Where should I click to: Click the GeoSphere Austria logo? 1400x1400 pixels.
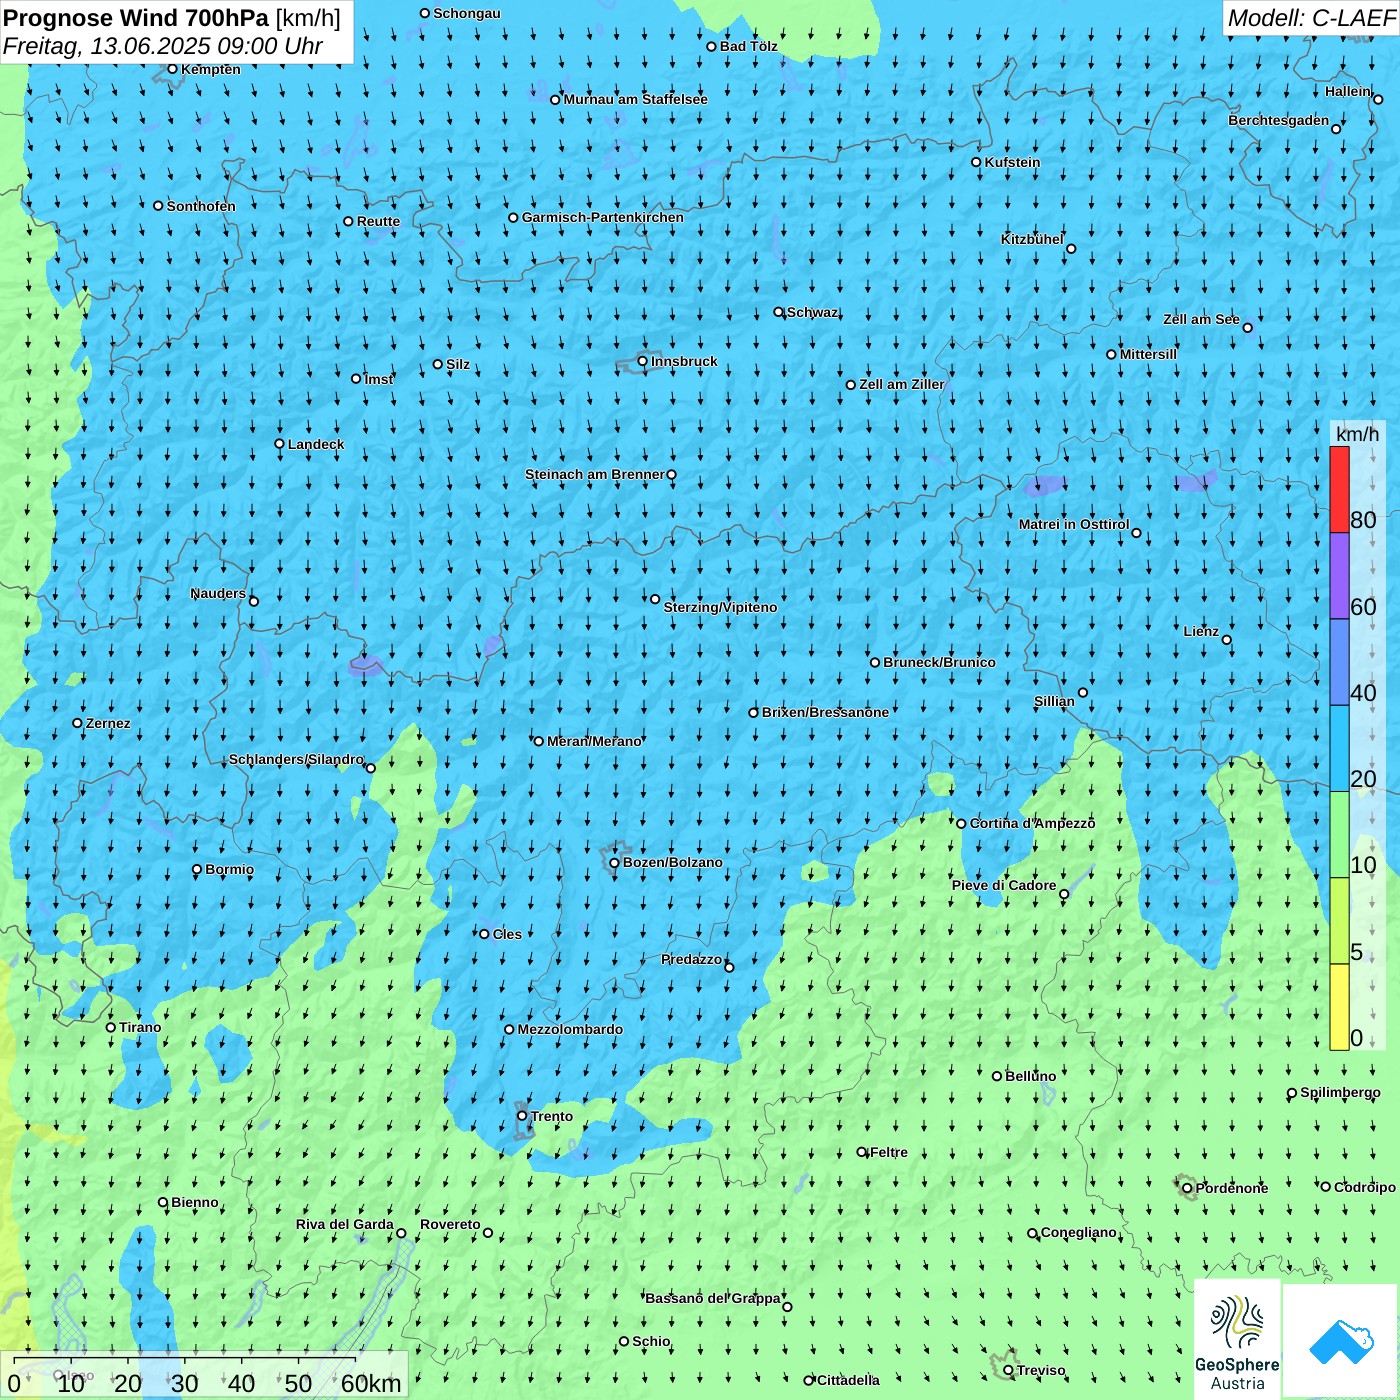click(1237, 1339)
